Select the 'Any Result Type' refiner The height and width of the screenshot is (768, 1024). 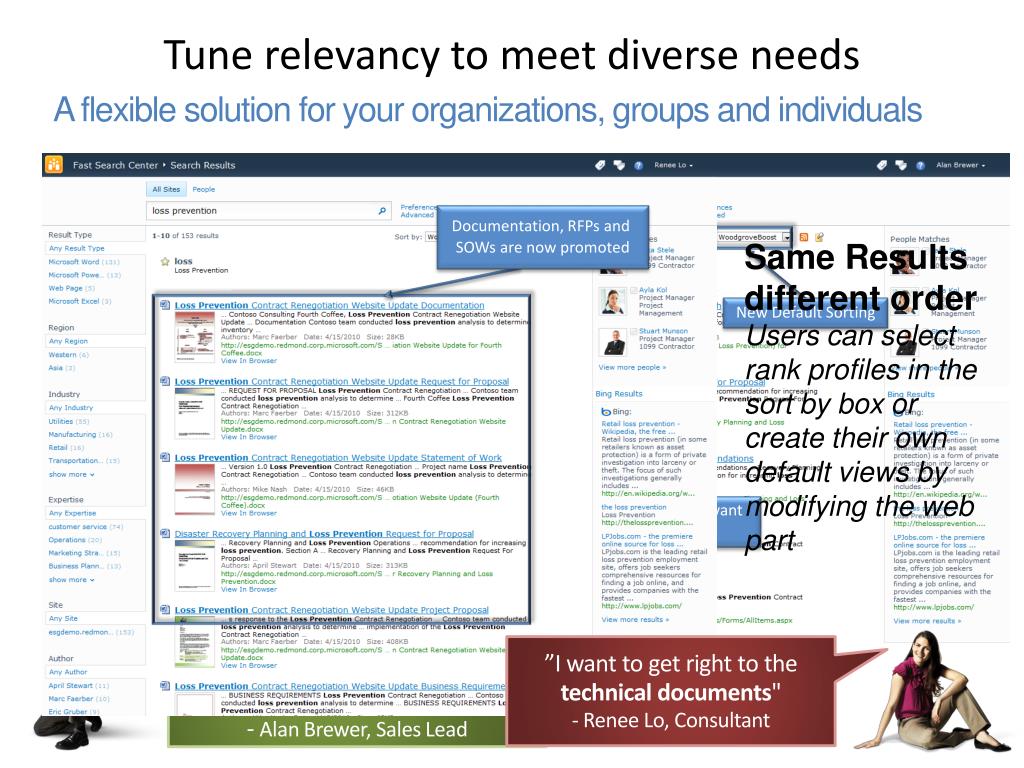click(76, 248)
